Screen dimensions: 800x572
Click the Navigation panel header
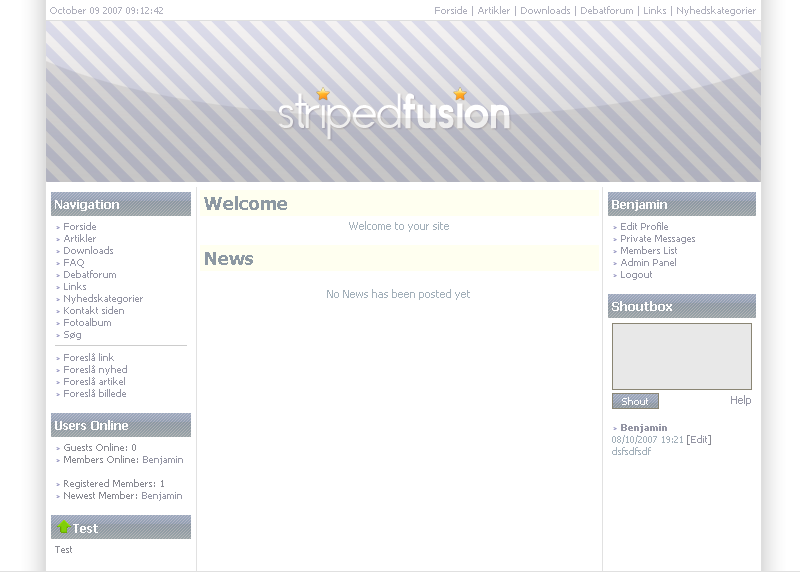(x=121, y=204)
